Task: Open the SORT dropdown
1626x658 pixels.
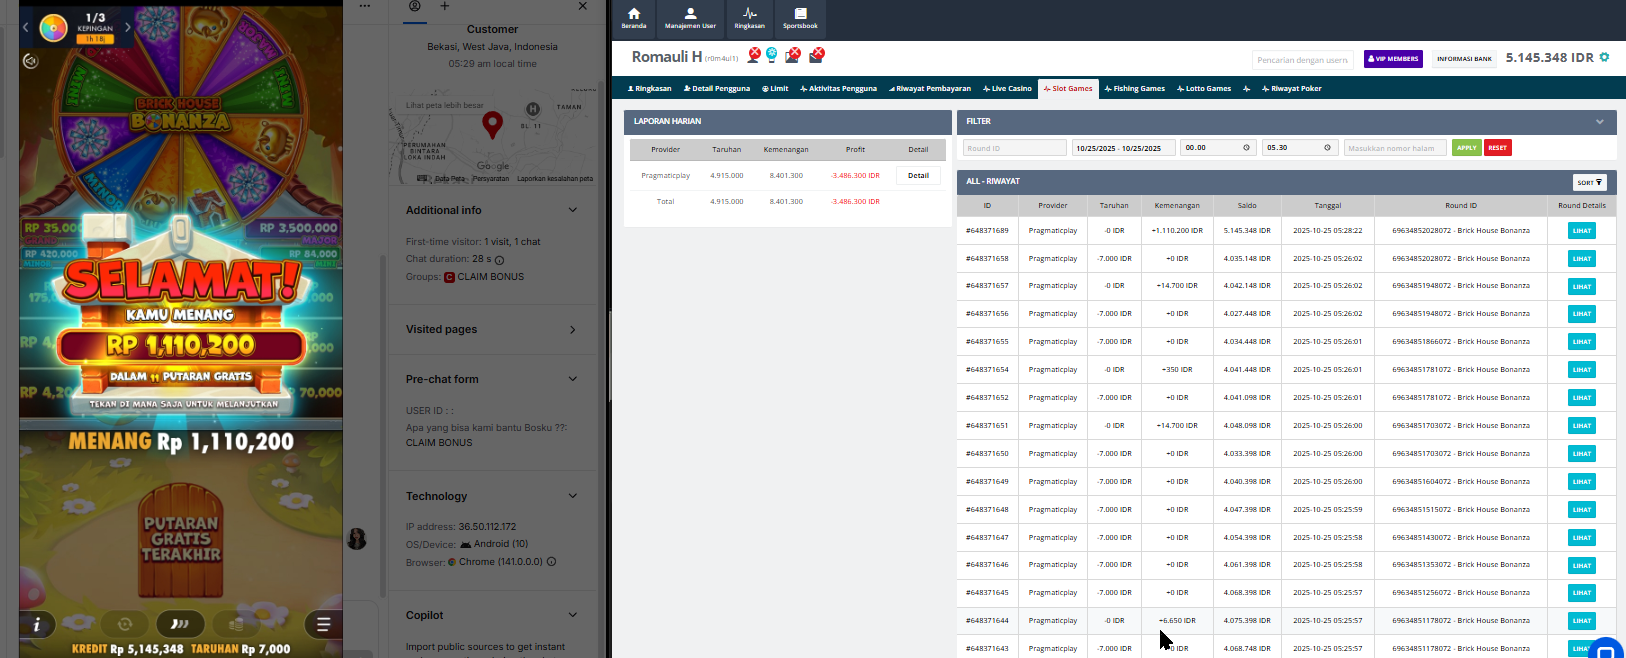Action: click(x=1590, y=182)
